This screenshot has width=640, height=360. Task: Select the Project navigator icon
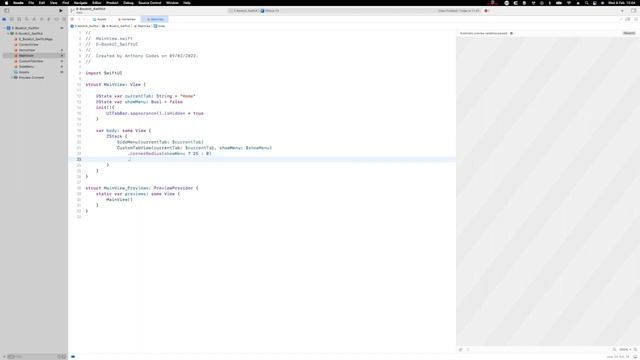4,19
